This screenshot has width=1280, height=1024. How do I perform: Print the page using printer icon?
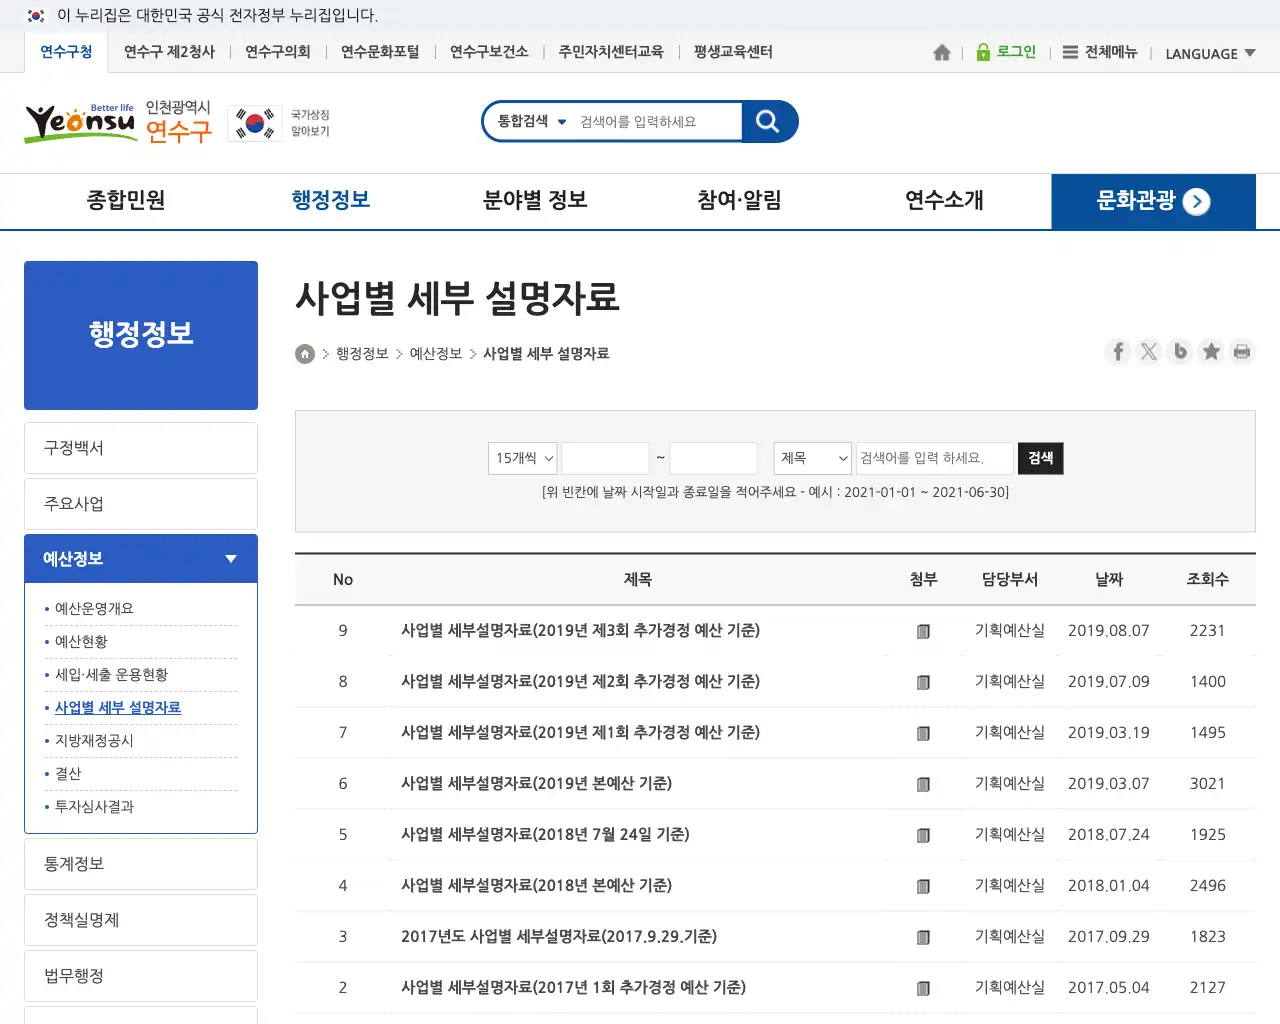[1242, 352]
